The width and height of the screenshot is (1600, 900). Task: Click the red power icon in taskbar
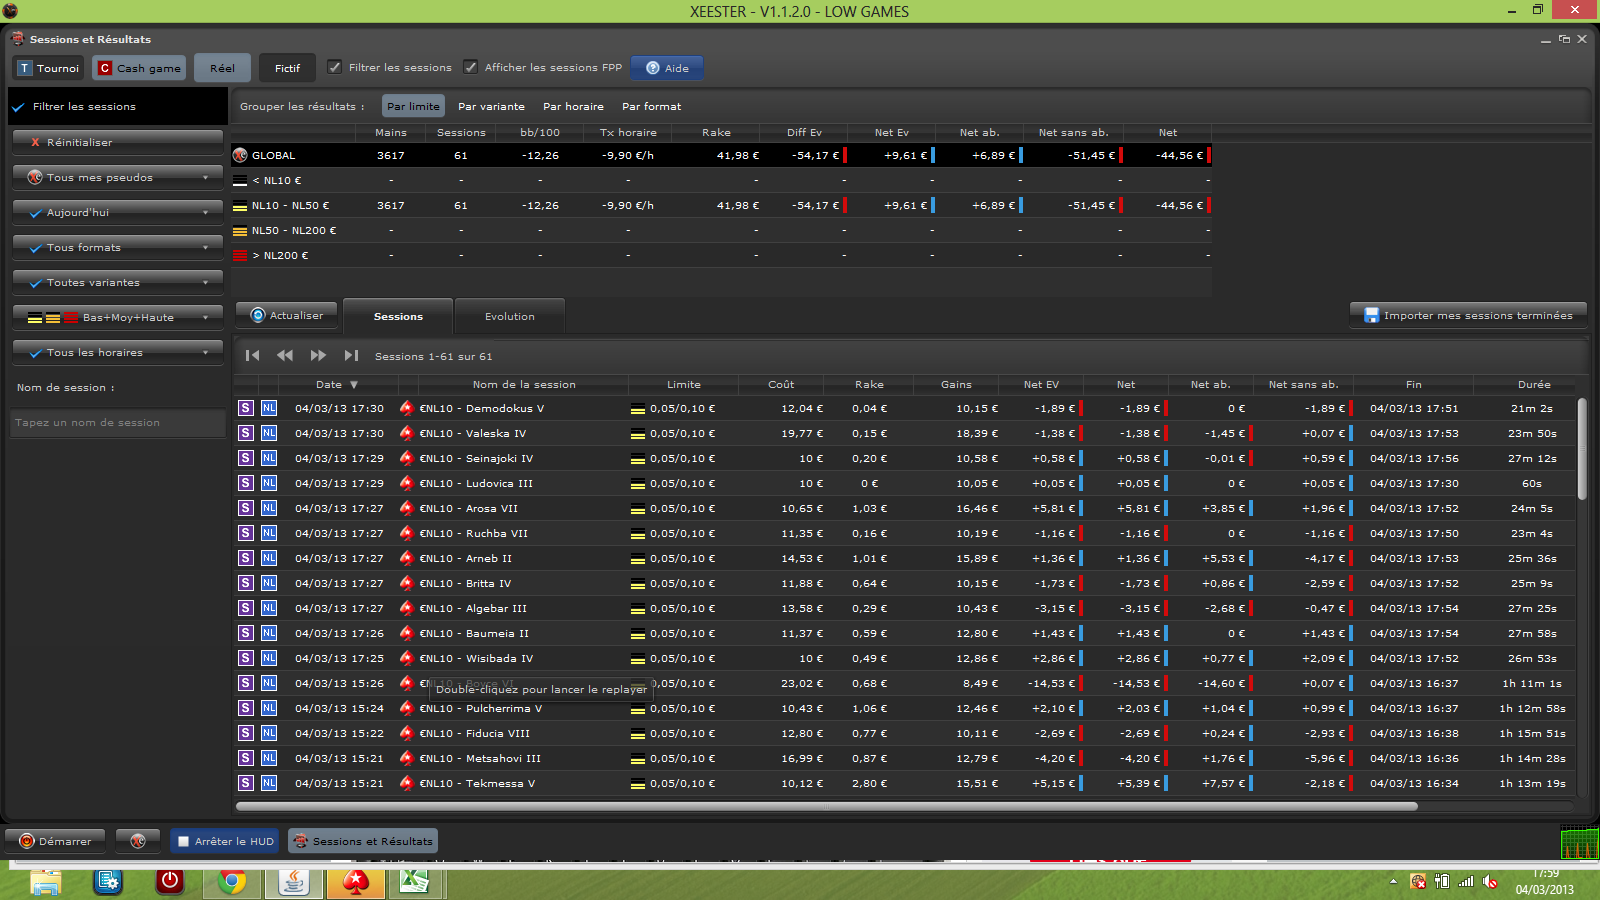point(170,882)
